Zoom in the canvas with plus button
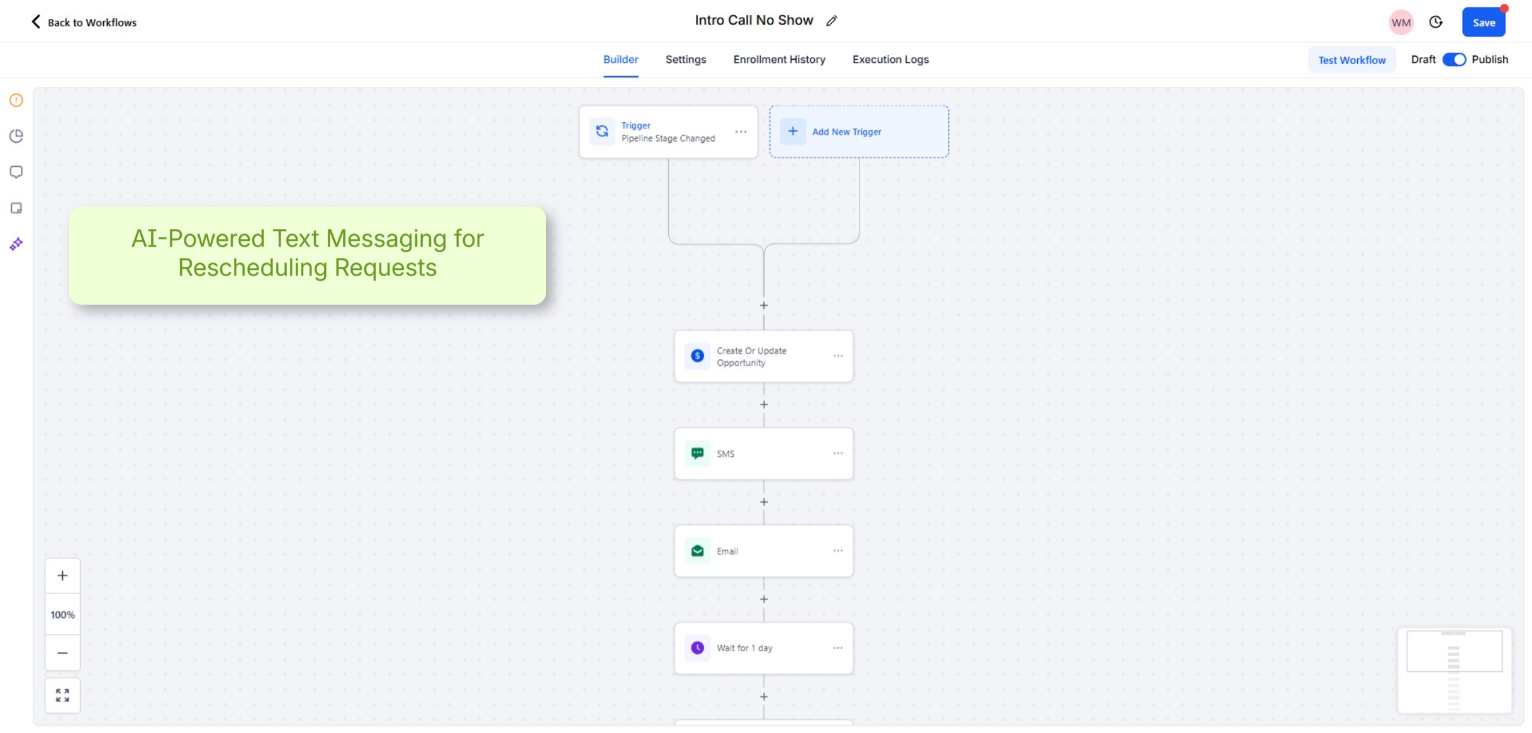1532x733 pixels. coord(62,576)
